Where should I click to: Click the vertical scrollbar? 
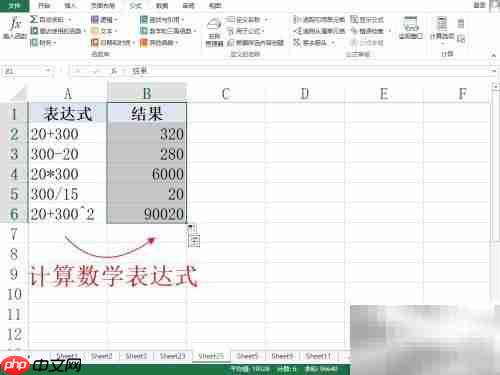point(495,167)
